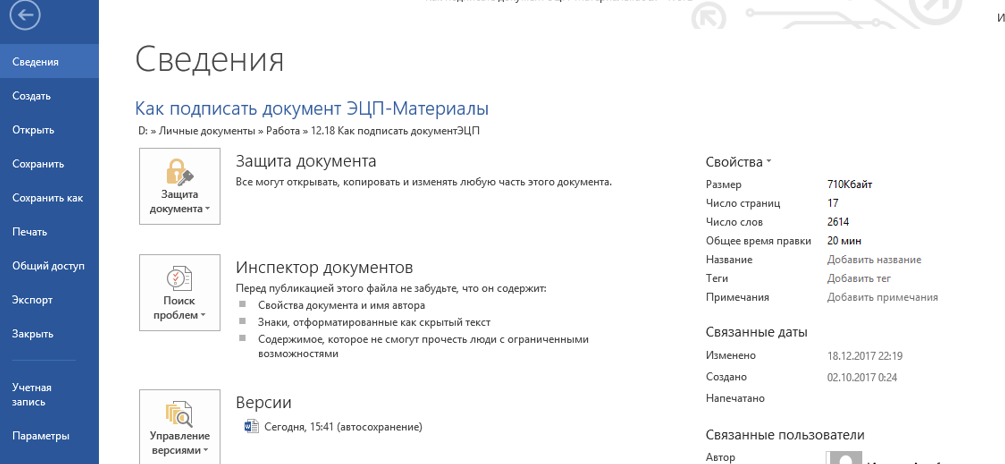
Task: Click the Check for Issues inspector icon
Action: (179, 278)
